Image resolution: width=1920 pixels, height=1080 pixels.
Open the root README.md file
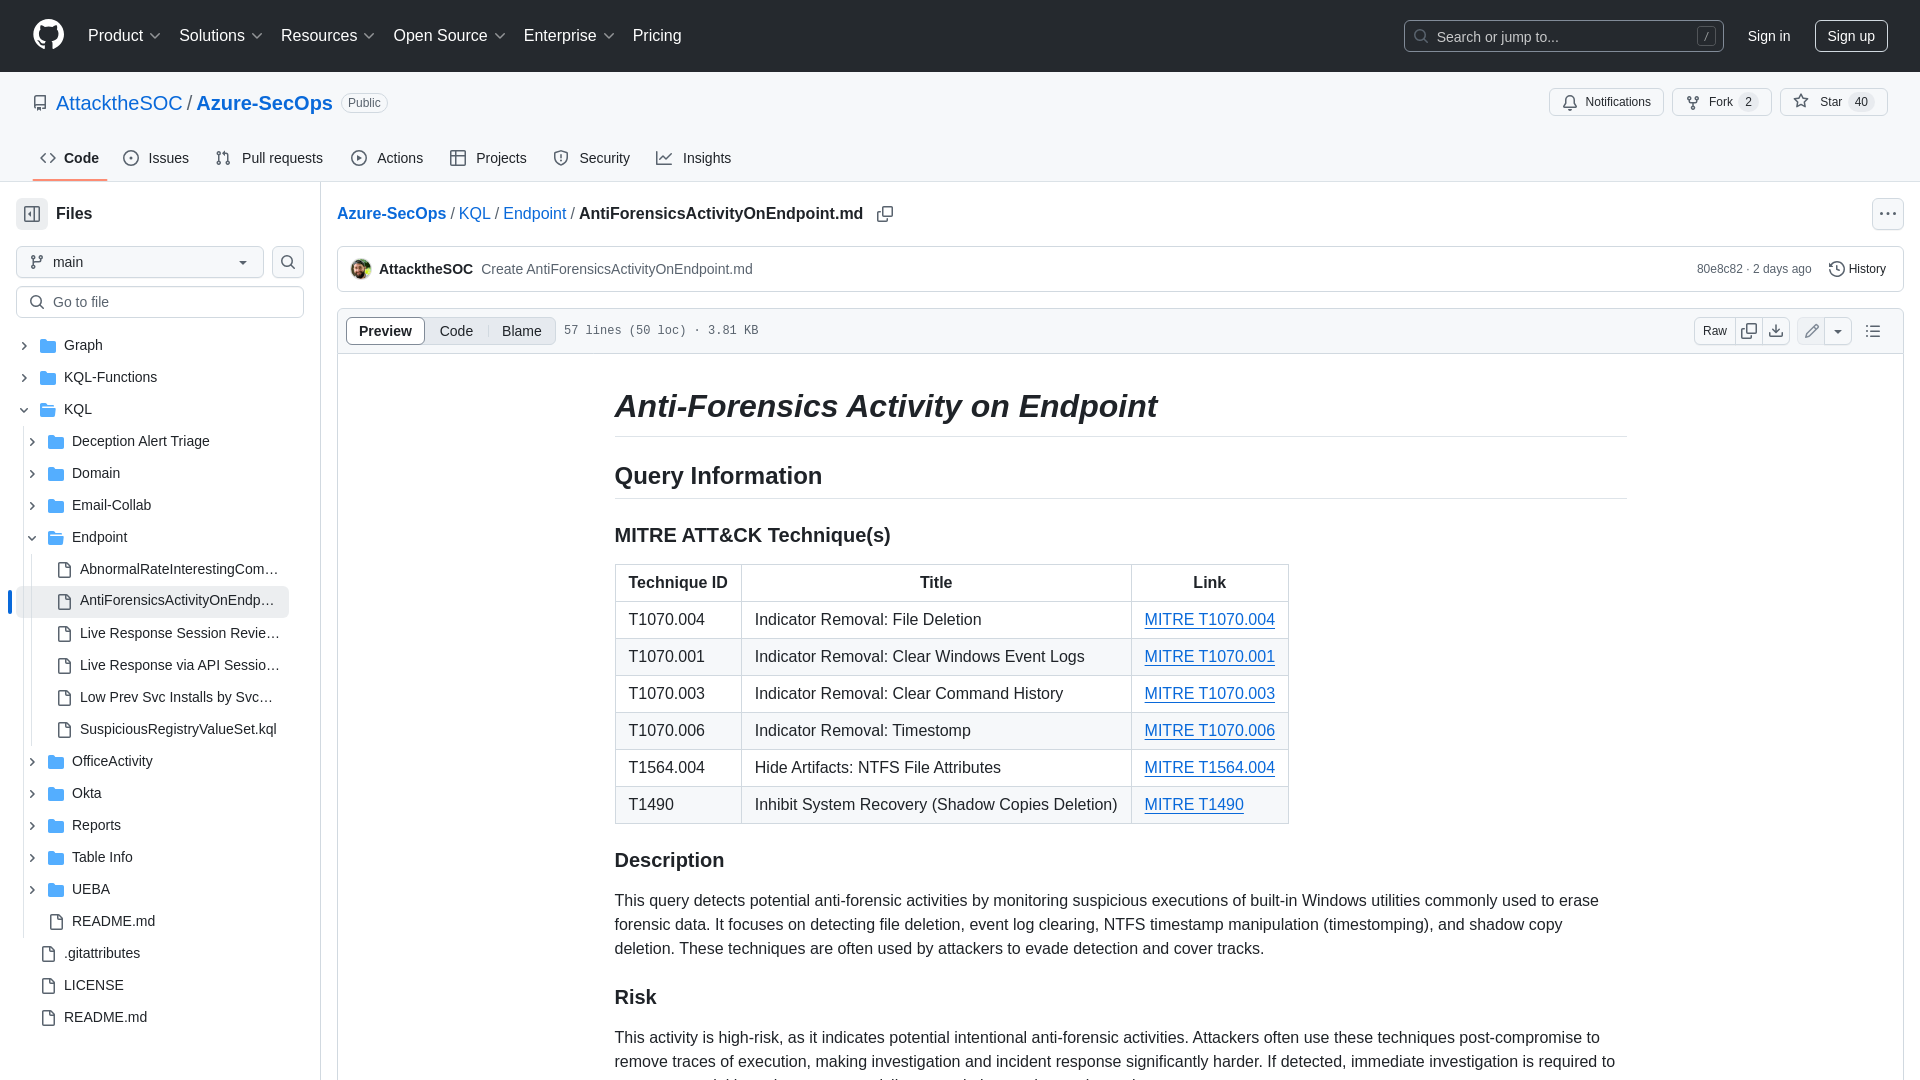[105, 1017]
